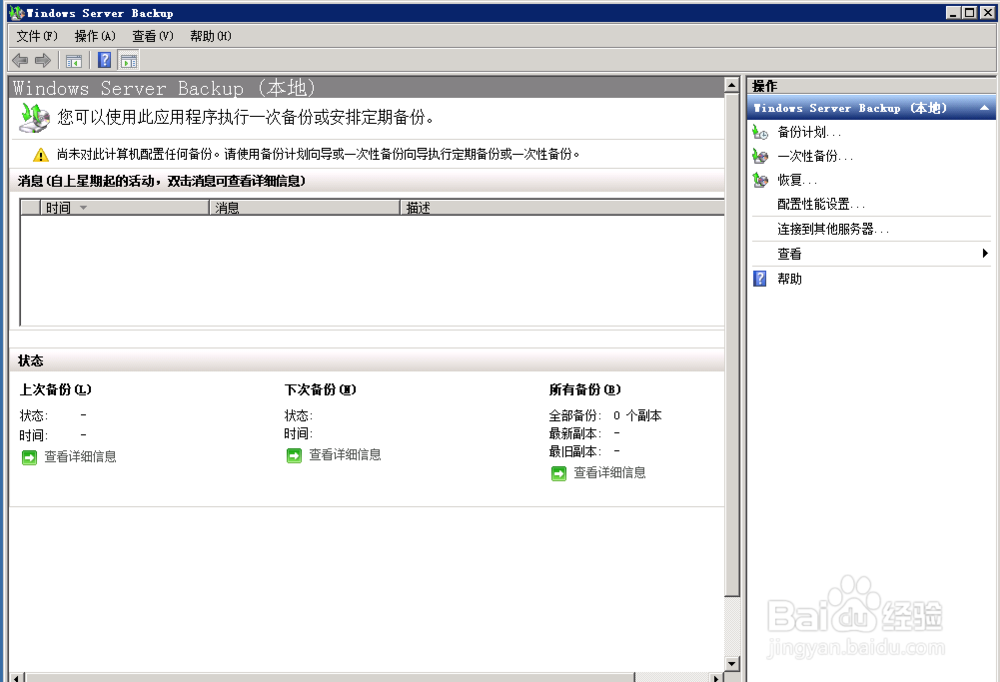Click the 备份计划 clock icon
Viewport: 1000px width, 682px height.
[x=760, y=132]
